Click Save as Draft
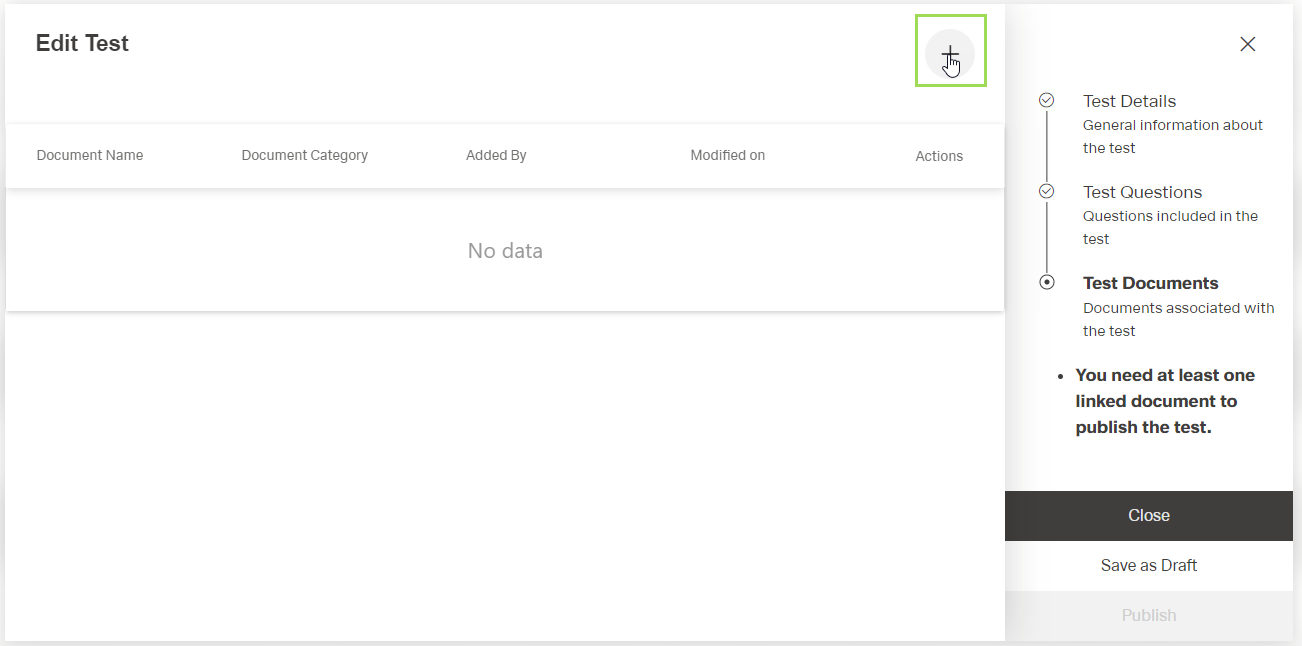 [1148, 565]
